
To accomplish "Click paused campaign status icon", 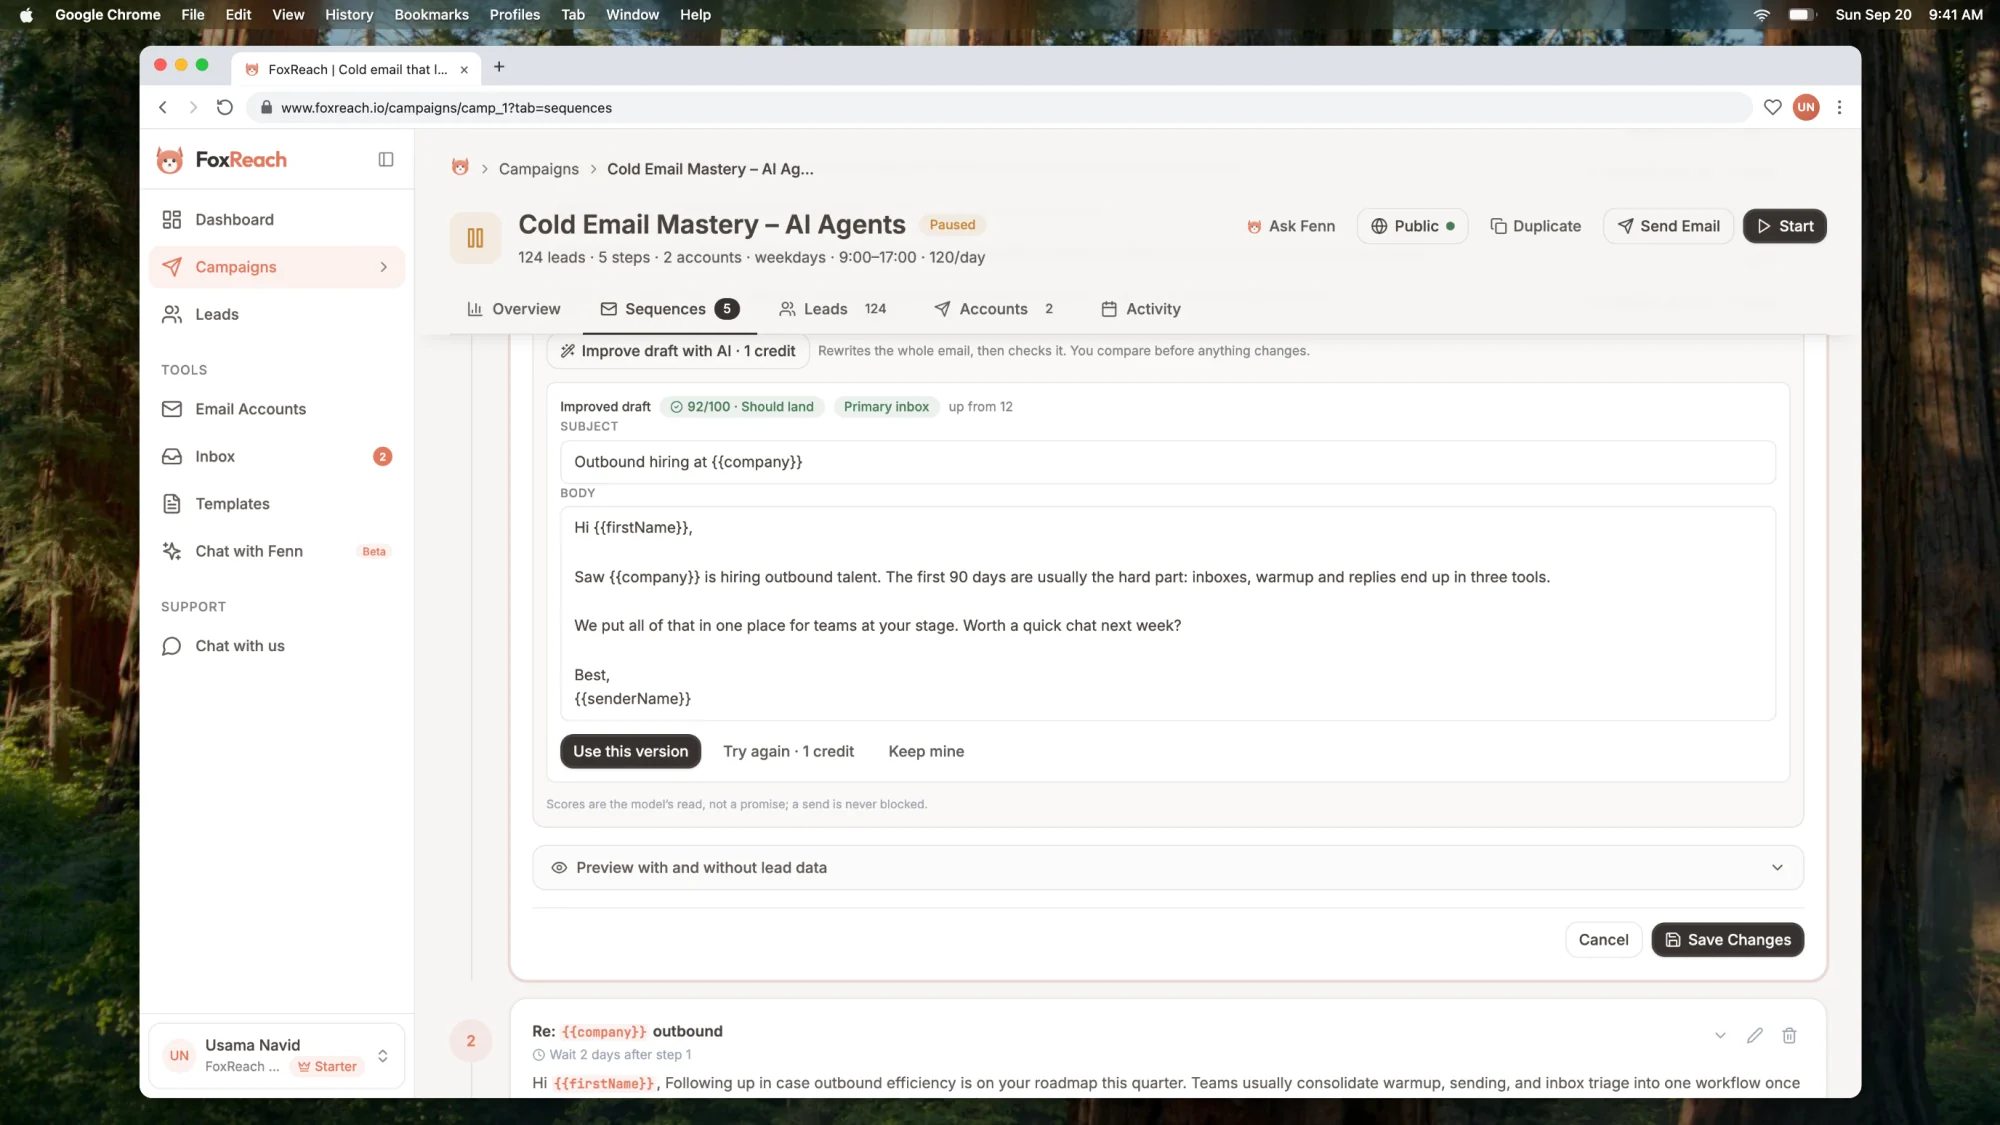I will [475, 238].
